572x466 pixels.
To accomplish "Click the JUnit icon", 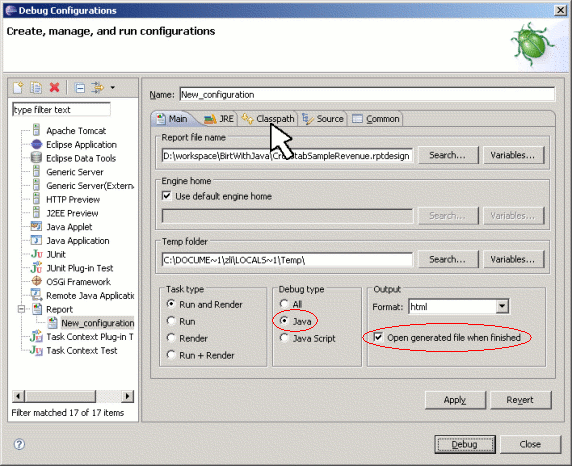I will coord(36,254).
